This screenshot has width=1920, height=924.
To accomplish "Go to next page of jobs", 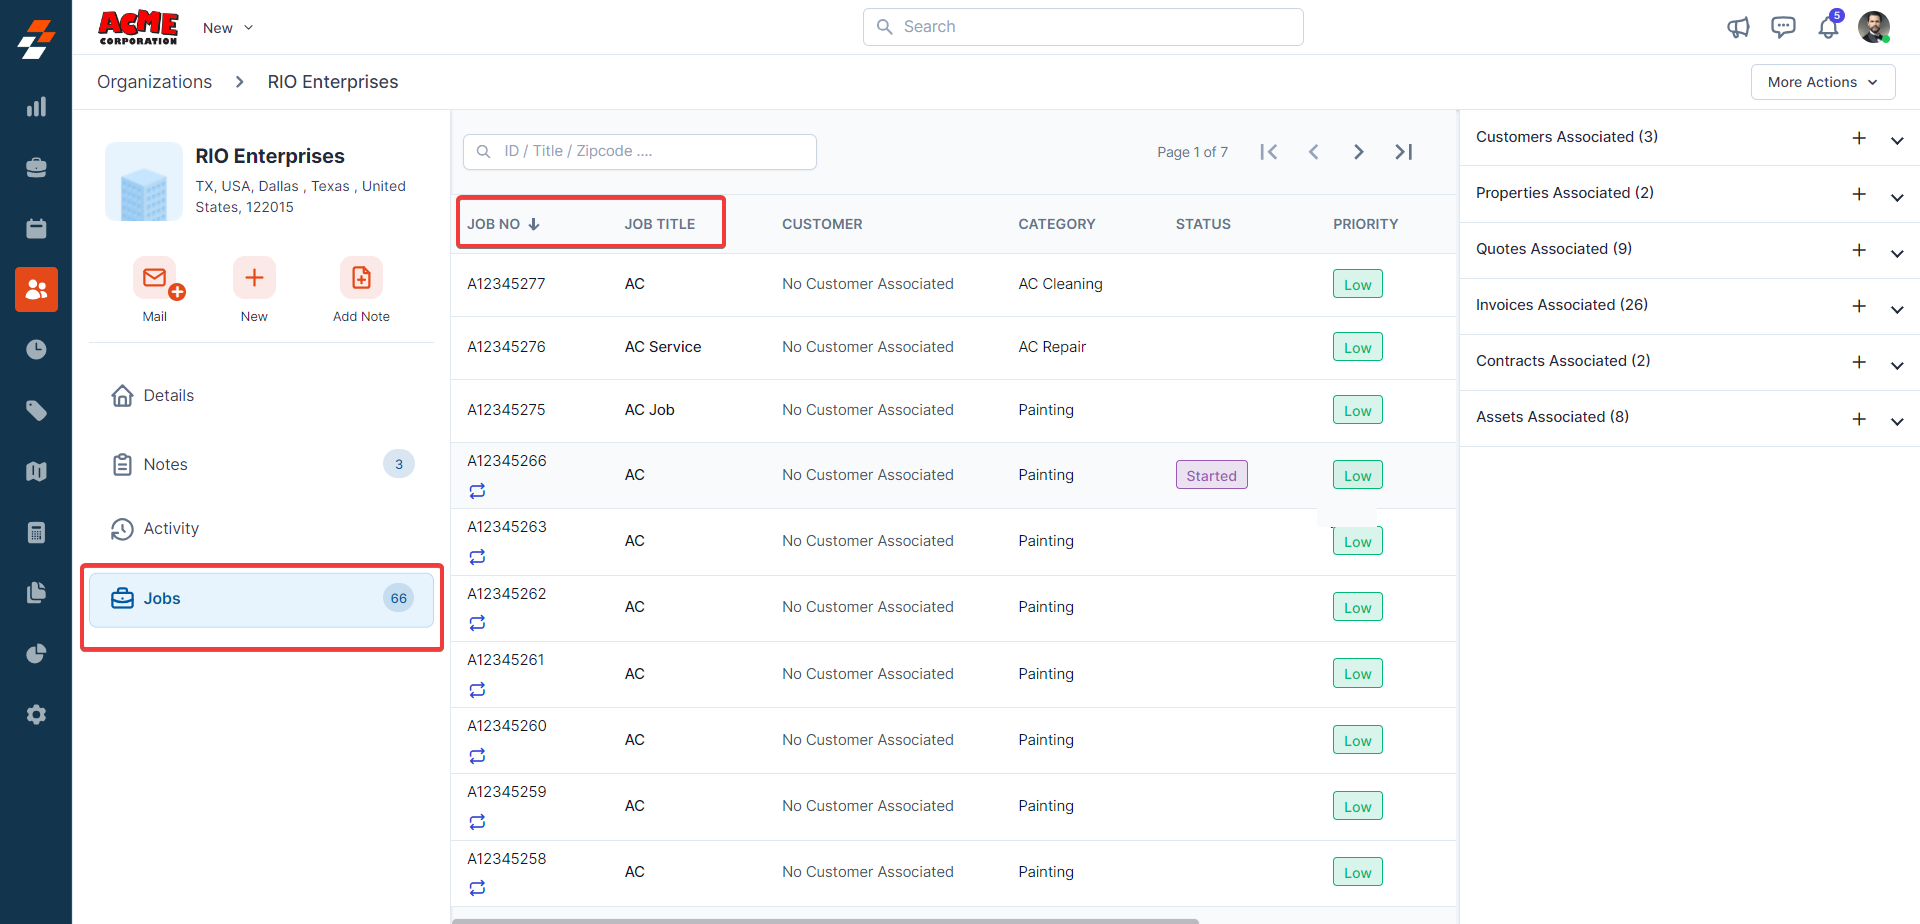I will point(1358,152).
